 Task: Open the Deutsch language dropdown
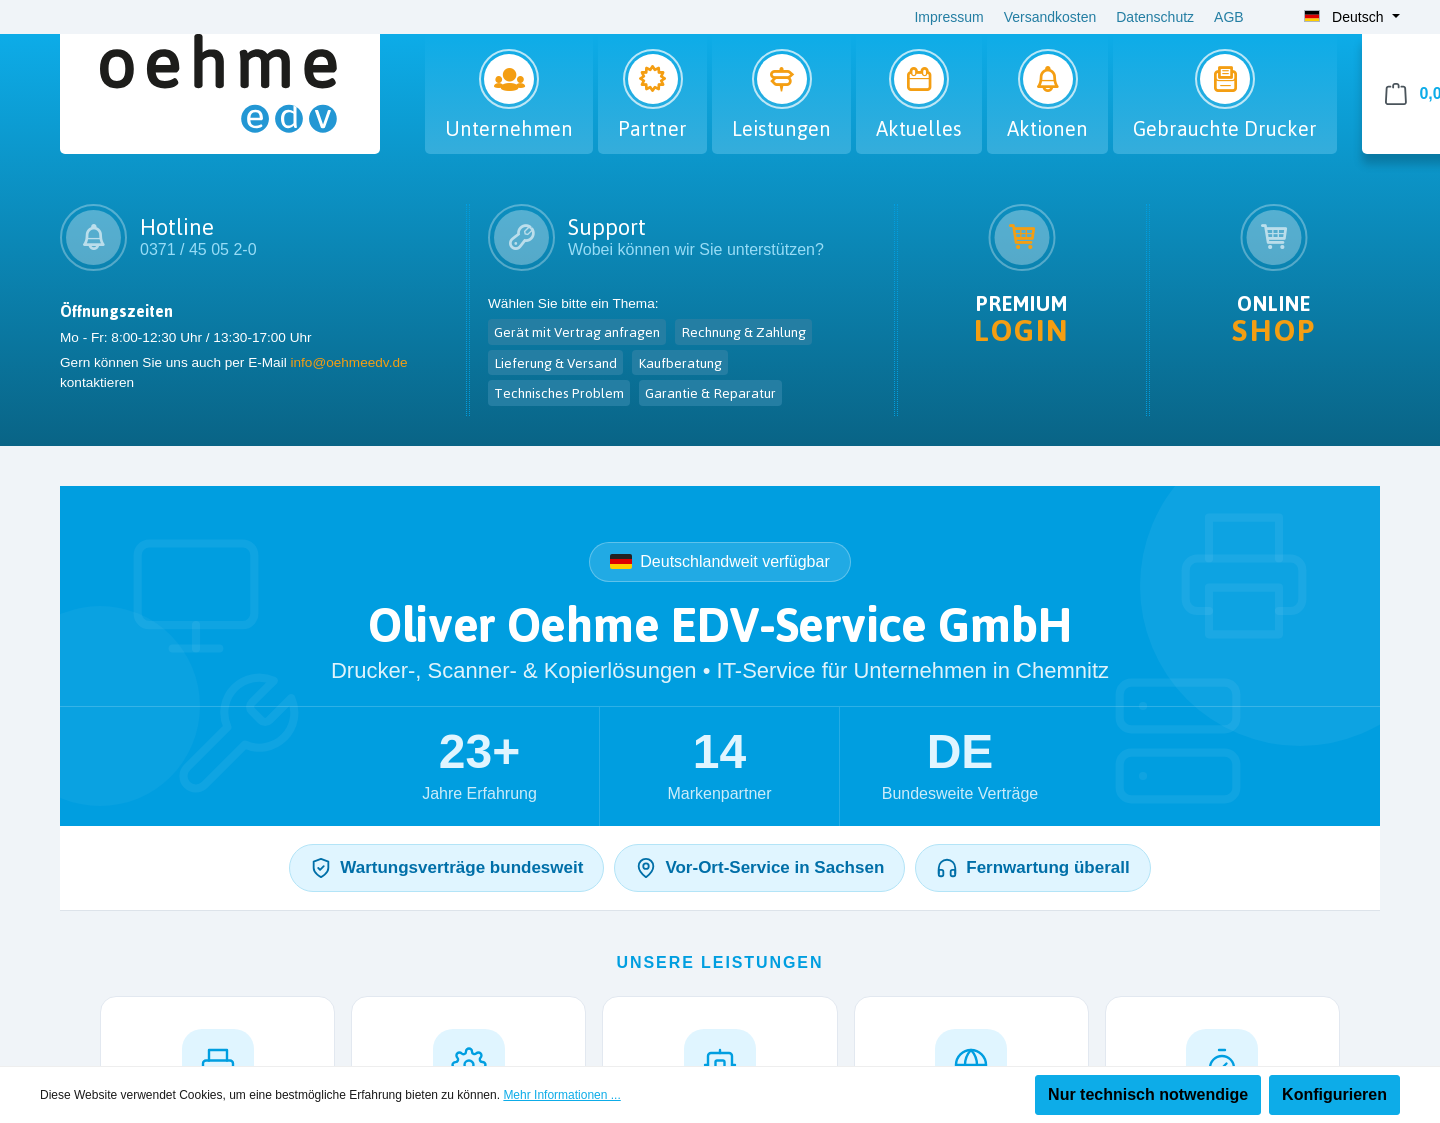[1352, 16]
